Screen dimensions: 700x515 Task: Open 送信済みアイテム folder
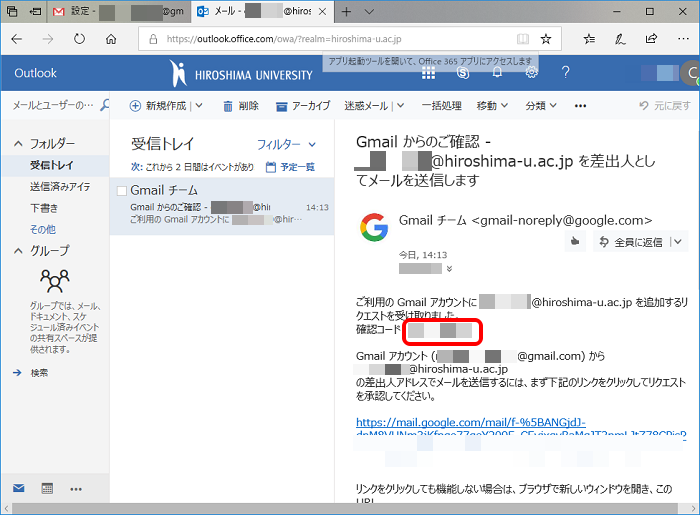(60, 187)
